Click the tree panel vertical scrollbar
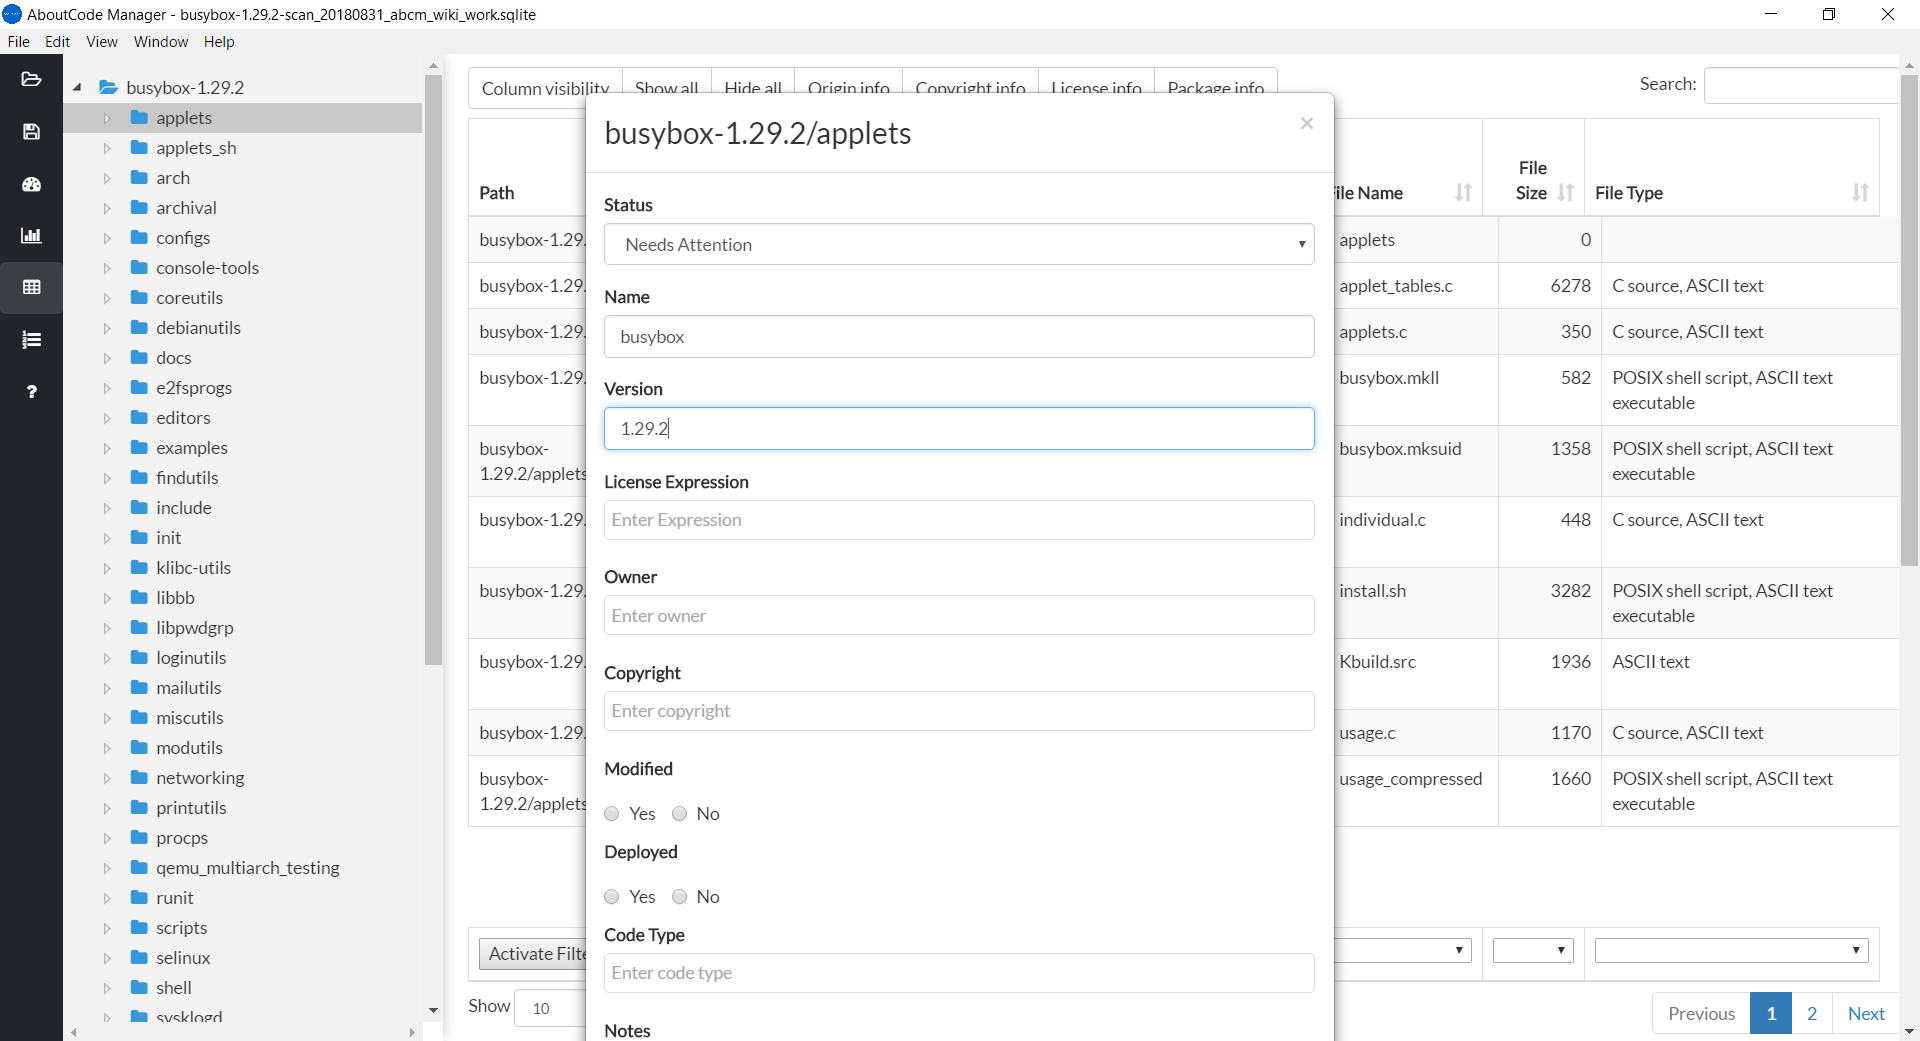 (433, 370)
